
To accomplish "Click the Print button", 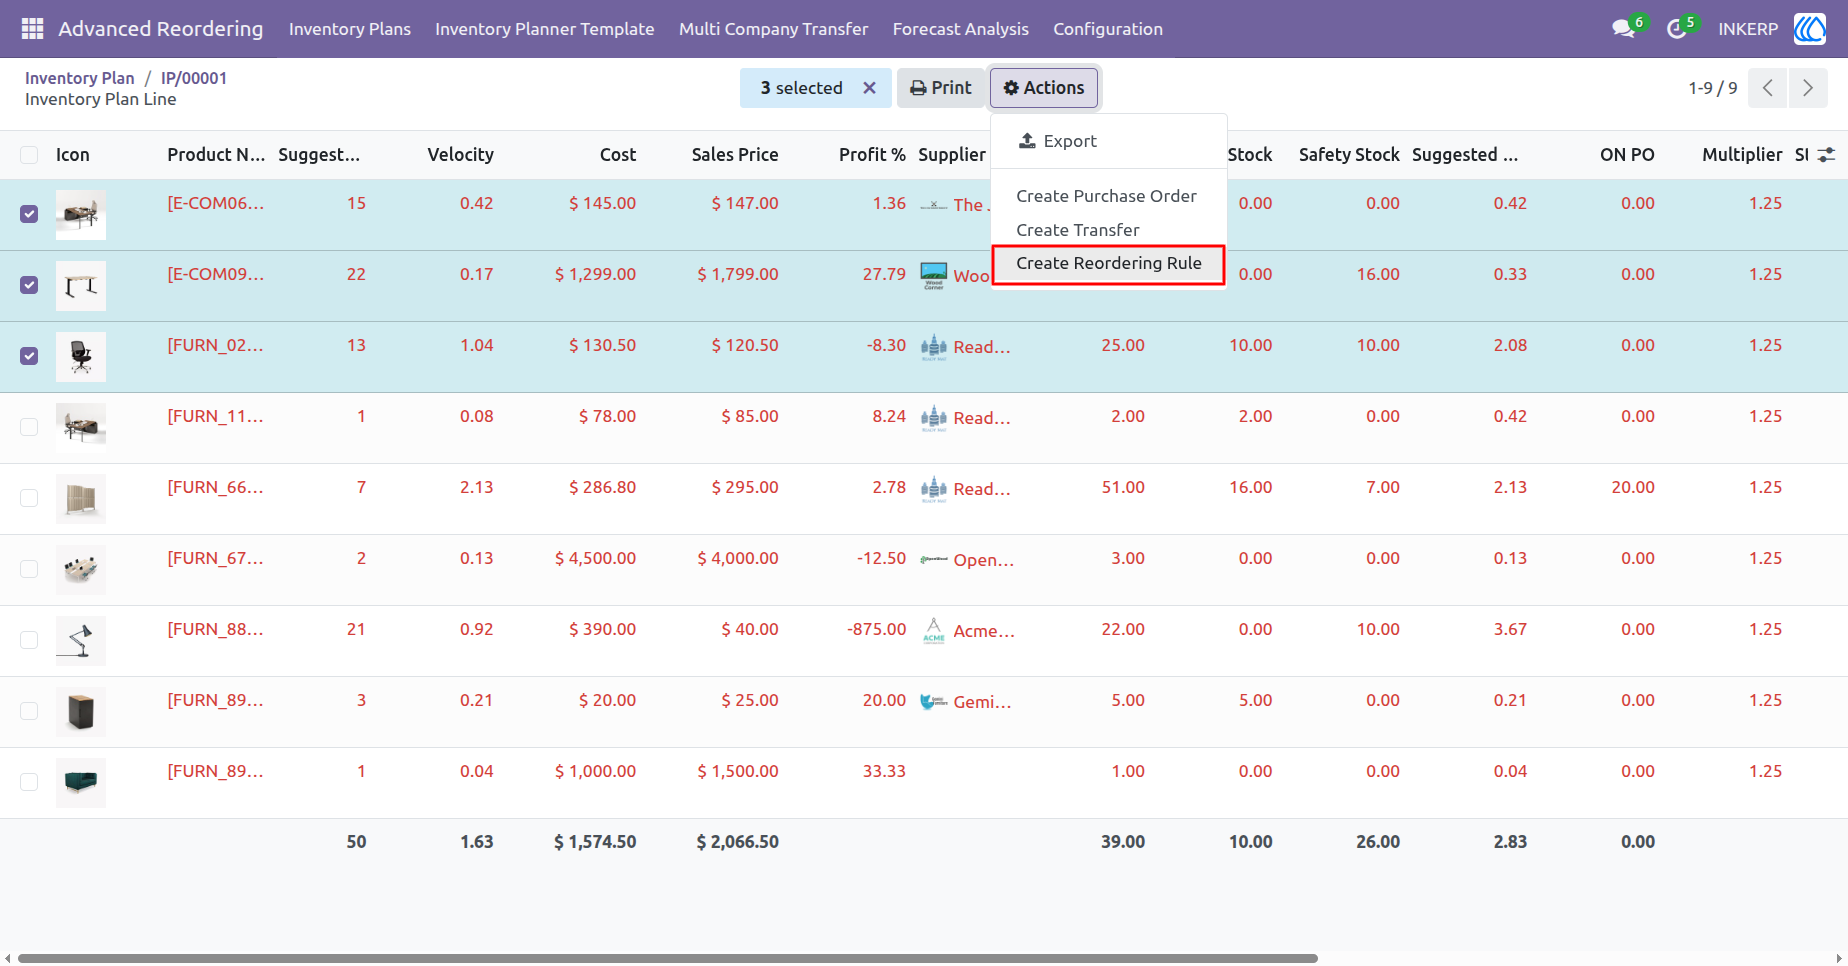I will click(x=941, y=88).
